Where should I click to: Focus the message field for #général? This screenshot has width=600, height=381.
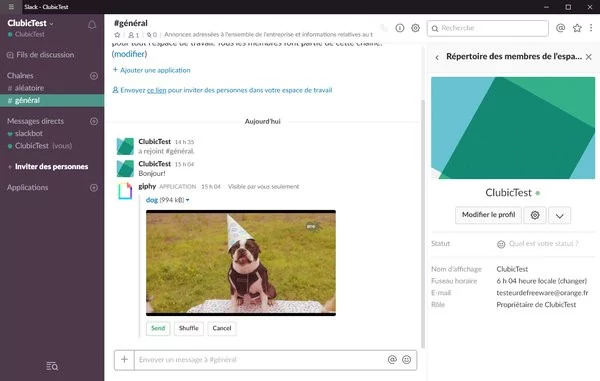coord(259,360)
